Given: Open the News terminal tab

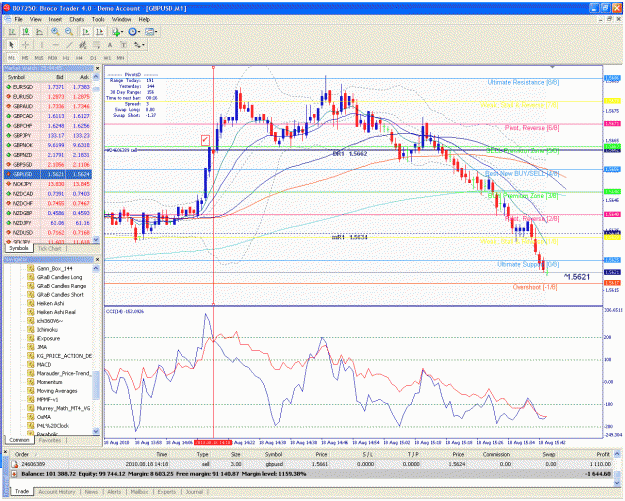Looking at the screenshot, I should (91, 492).
